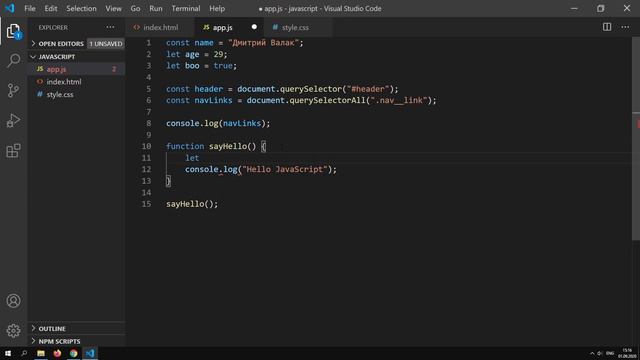Click line number 10 in the gutter

pyautogui.click(x=146, y=146)
